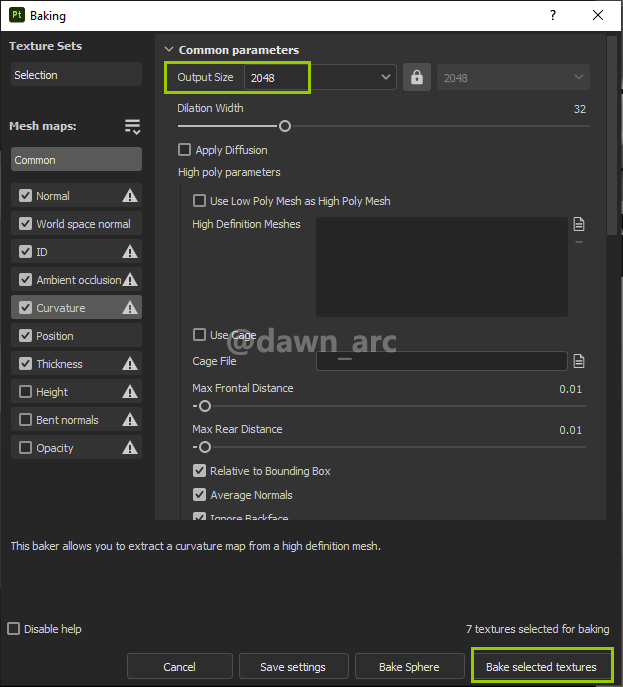Image resolution: width=623 pixels, height=687 pixels.
Task: Click the Bent normals warning icon
Action: coord(130,420)
